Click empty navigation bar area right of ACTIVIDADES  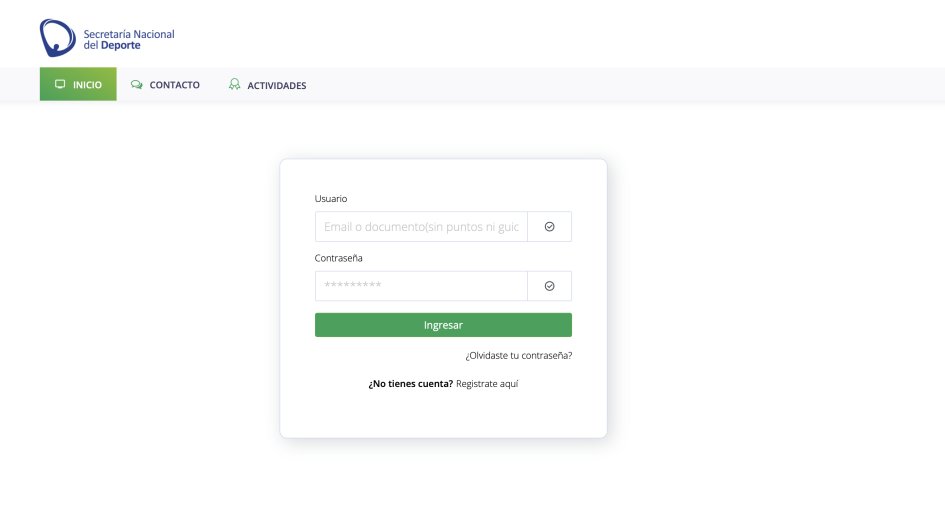coord(620,85)
